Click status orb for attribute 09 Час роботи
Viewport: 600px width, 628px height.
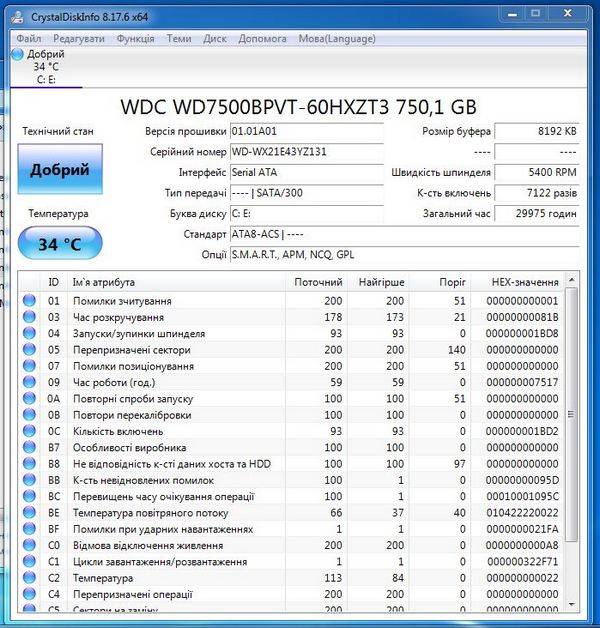tap(29, 383)
